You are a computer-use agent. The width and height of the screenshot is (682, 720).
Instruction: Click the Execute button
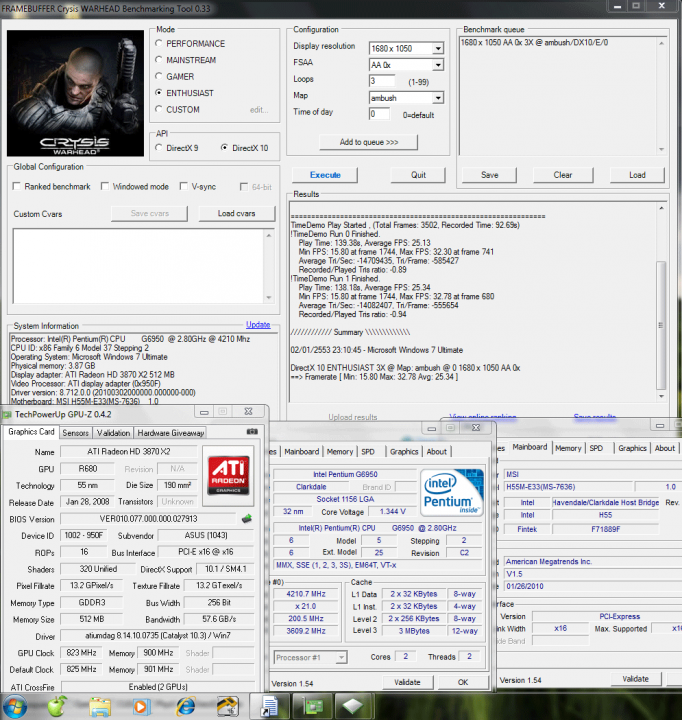coord(325,175)
